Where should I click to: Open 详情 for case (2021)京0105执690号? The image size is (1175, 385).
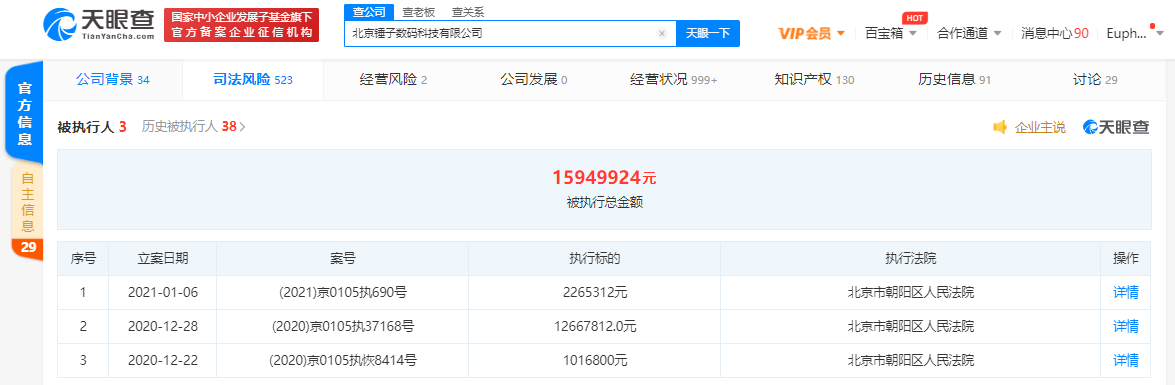click(1126, 293)
